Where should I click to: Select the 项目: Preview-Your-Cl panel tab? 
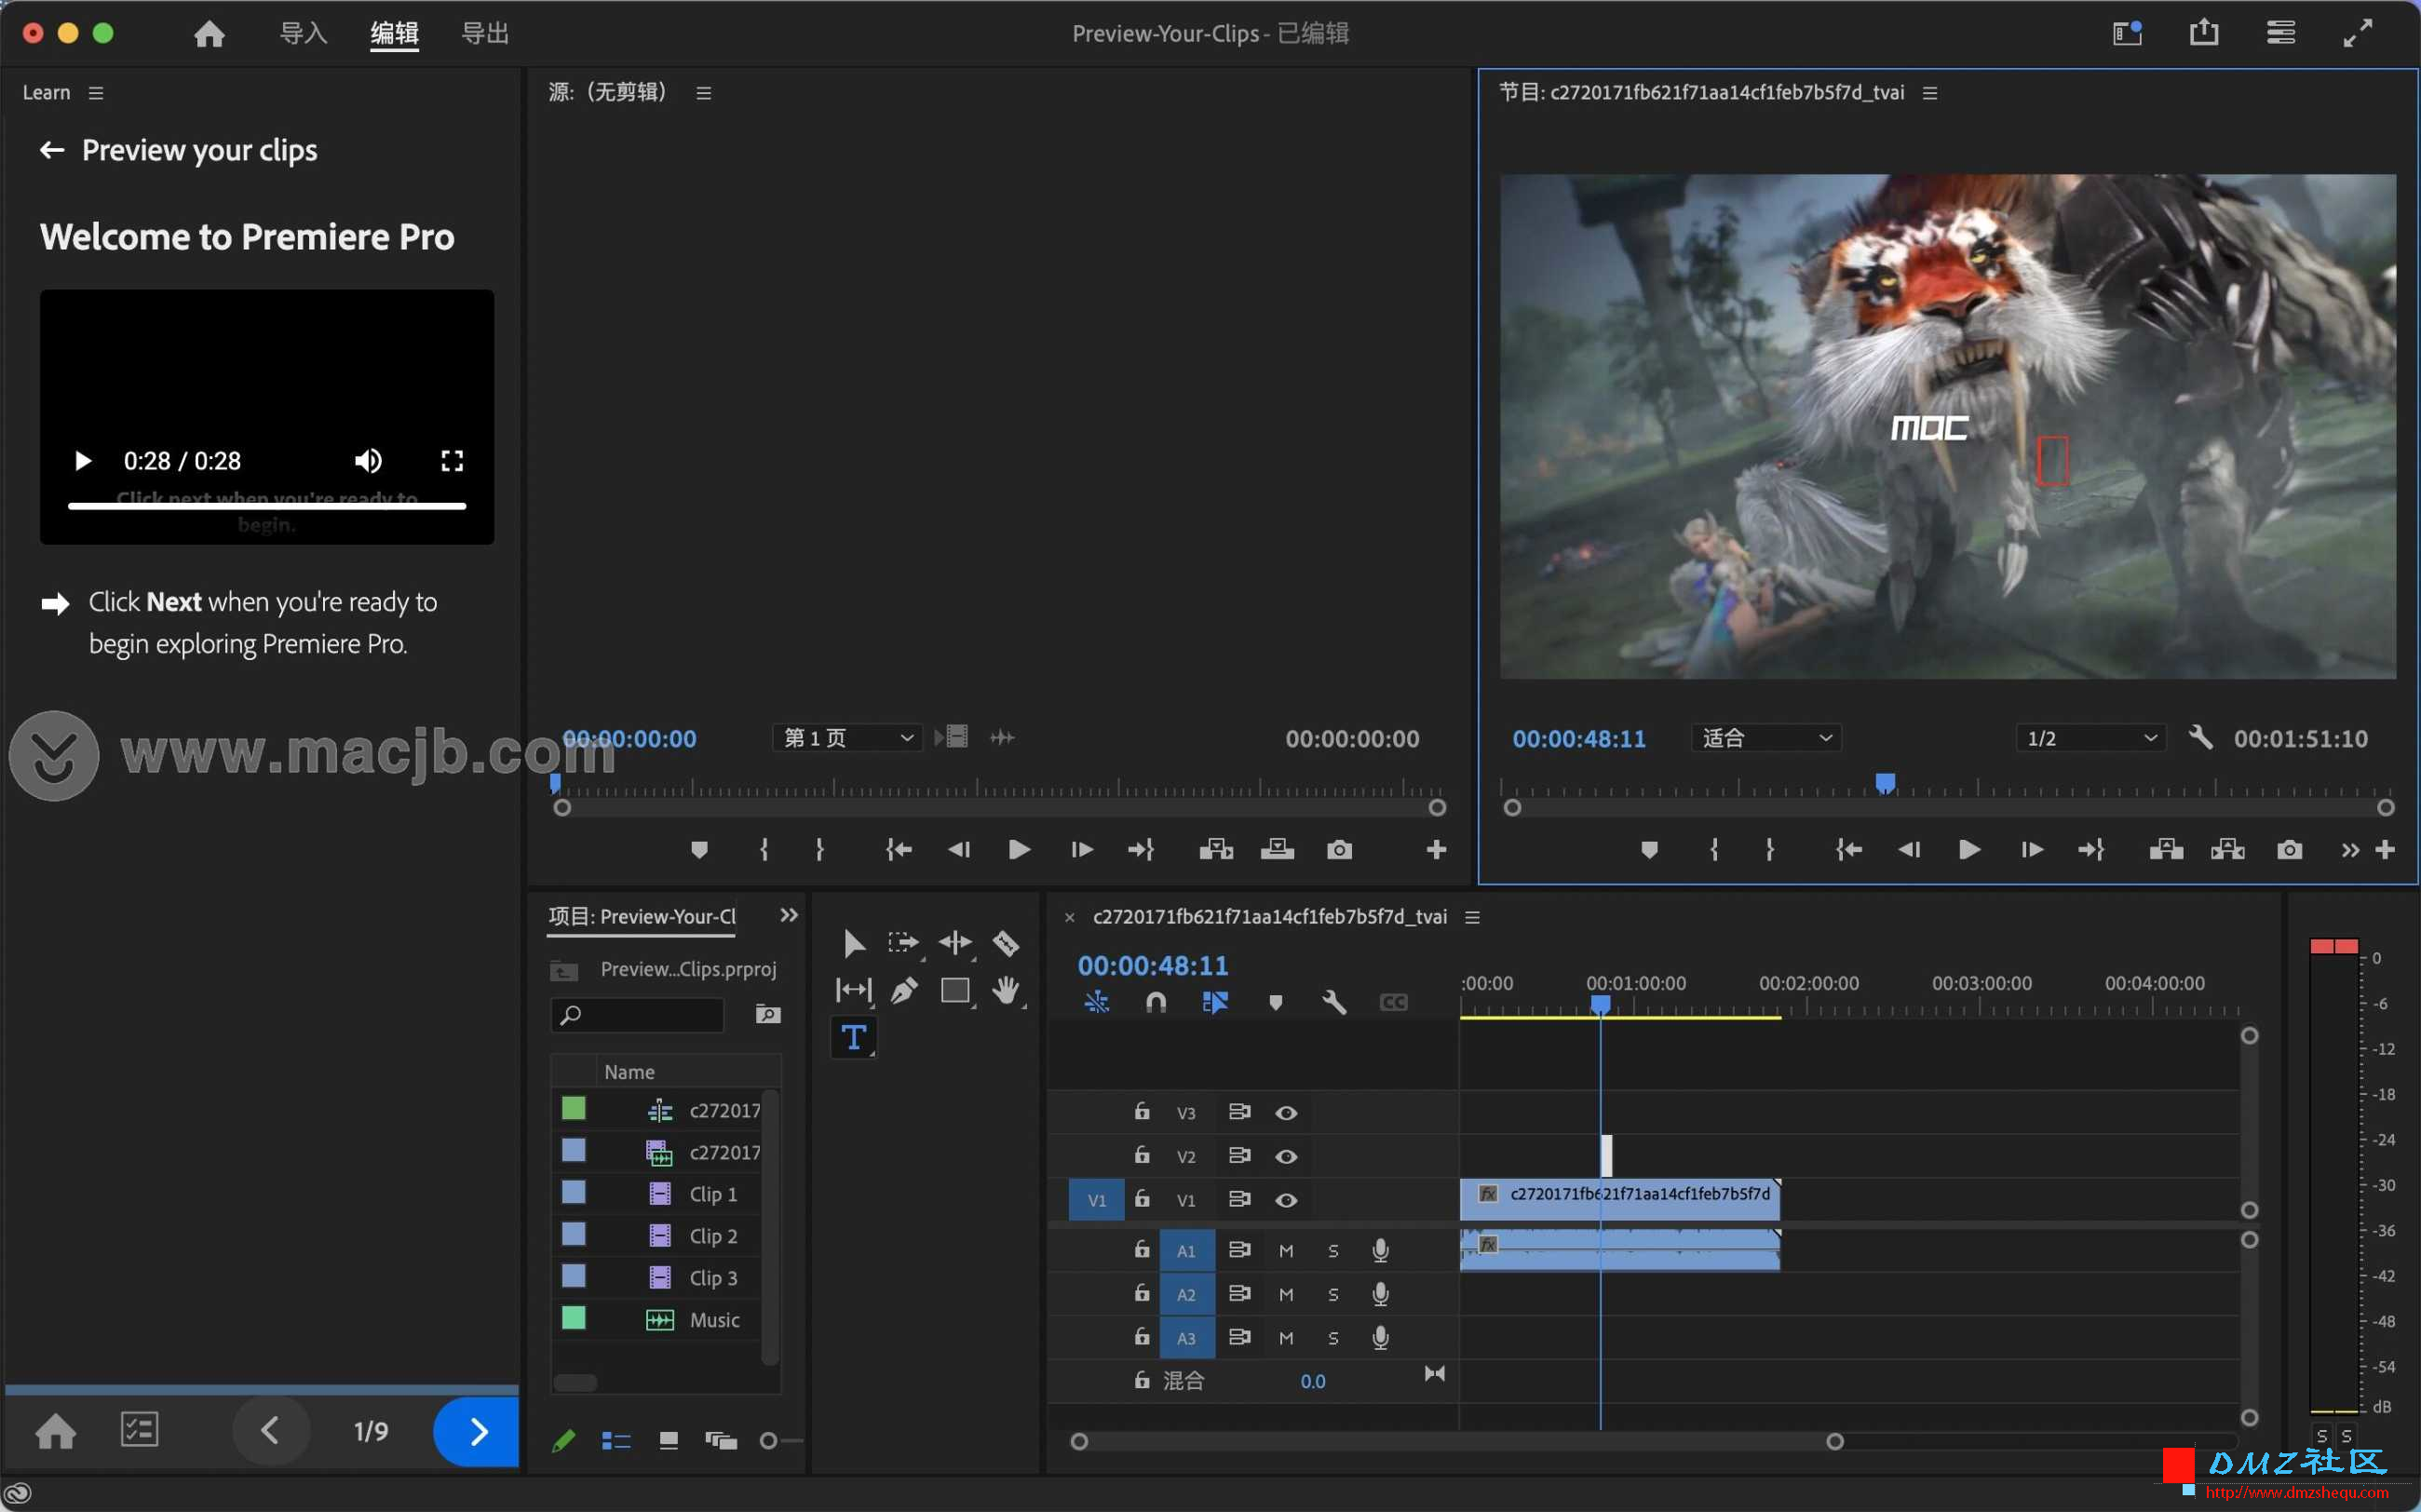tap(642, 916)
